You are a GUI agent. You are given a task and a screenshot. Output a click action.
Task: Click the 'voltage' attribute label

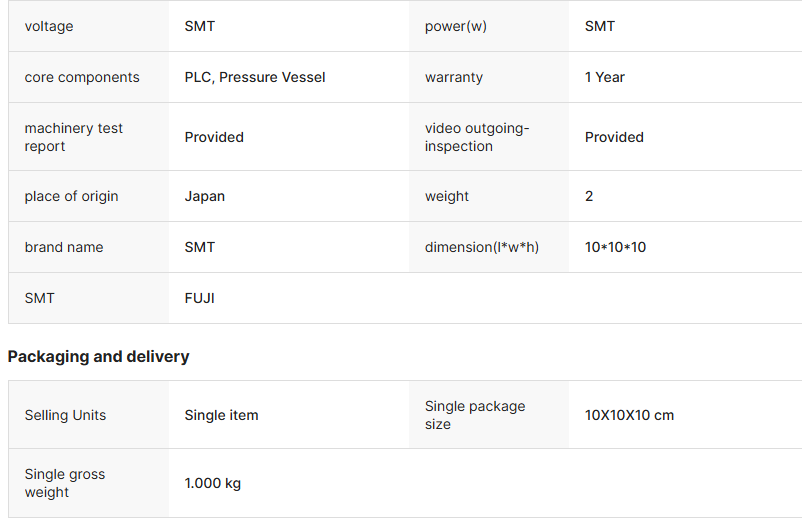point(49,26)
